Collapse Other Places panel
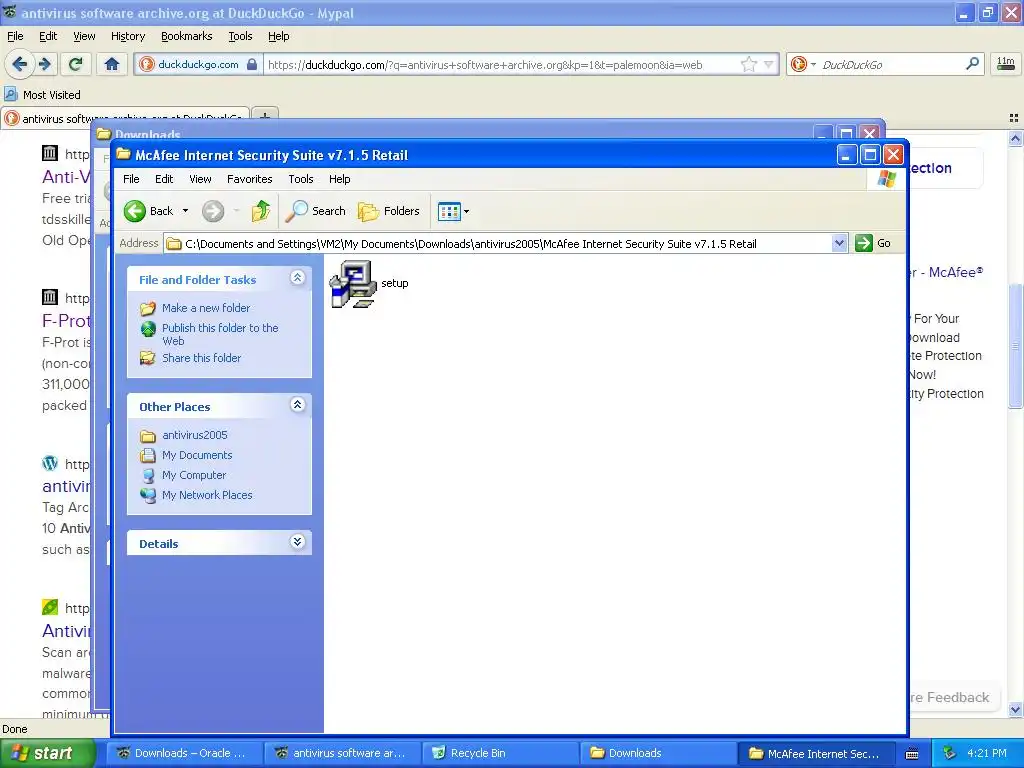1024x768 pixels. point(297,405)
